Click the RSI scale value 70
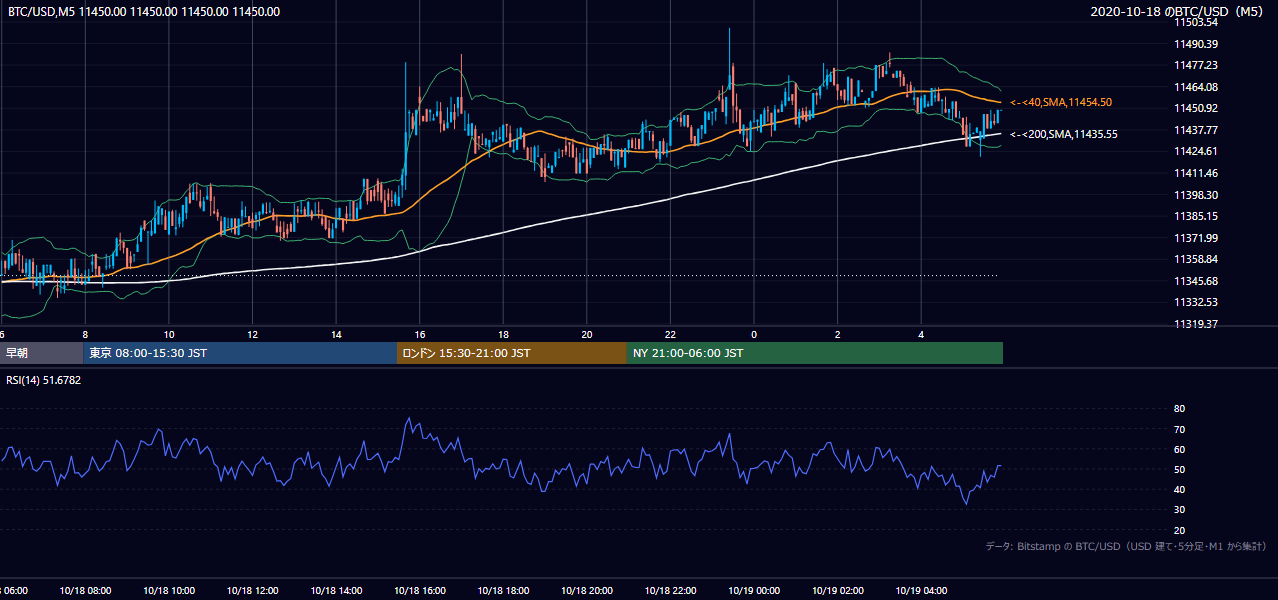 click(x=1179, y=429)
